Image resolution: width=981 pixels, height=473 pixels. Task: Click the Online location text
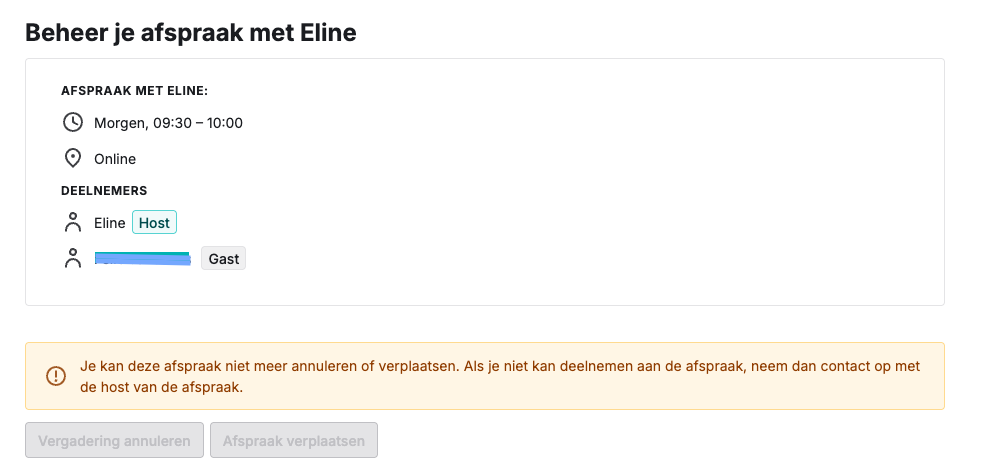coord(115,159)
